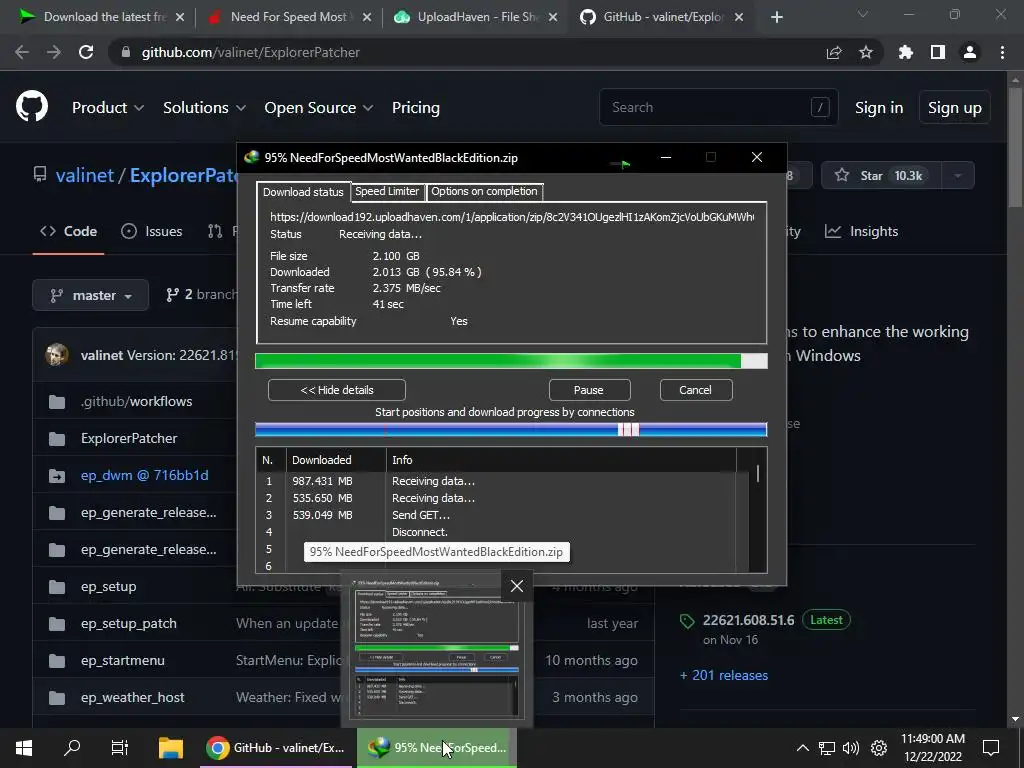Show hidden tray icons chevron
Screen dimensions: 1024x768
(x=803, y=748)
